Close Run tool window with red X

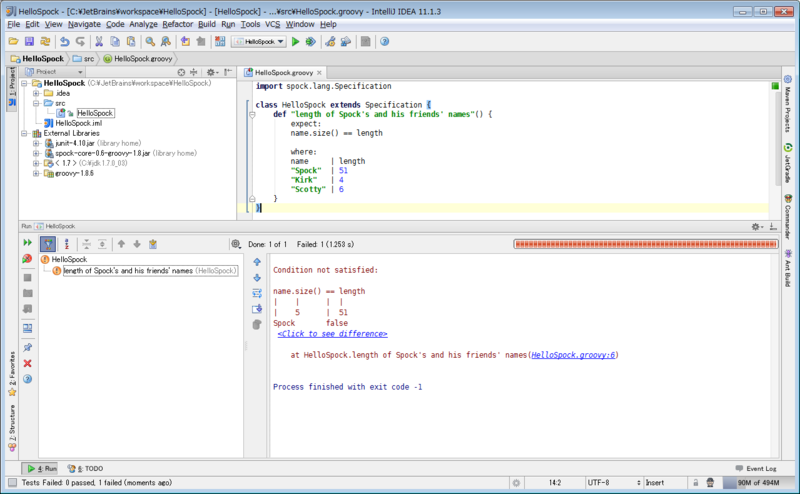[28, 363]
